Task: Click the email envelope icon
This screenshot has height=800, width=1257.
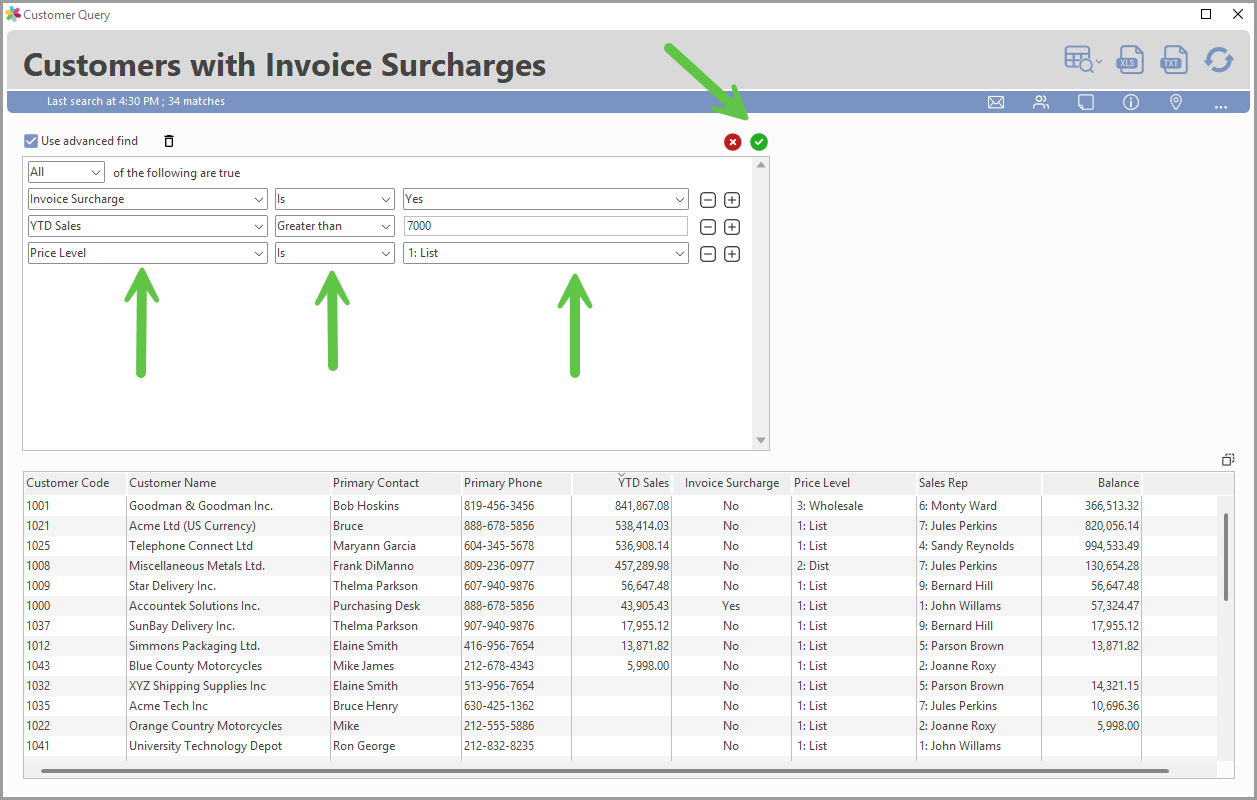Action: (996, 102)
